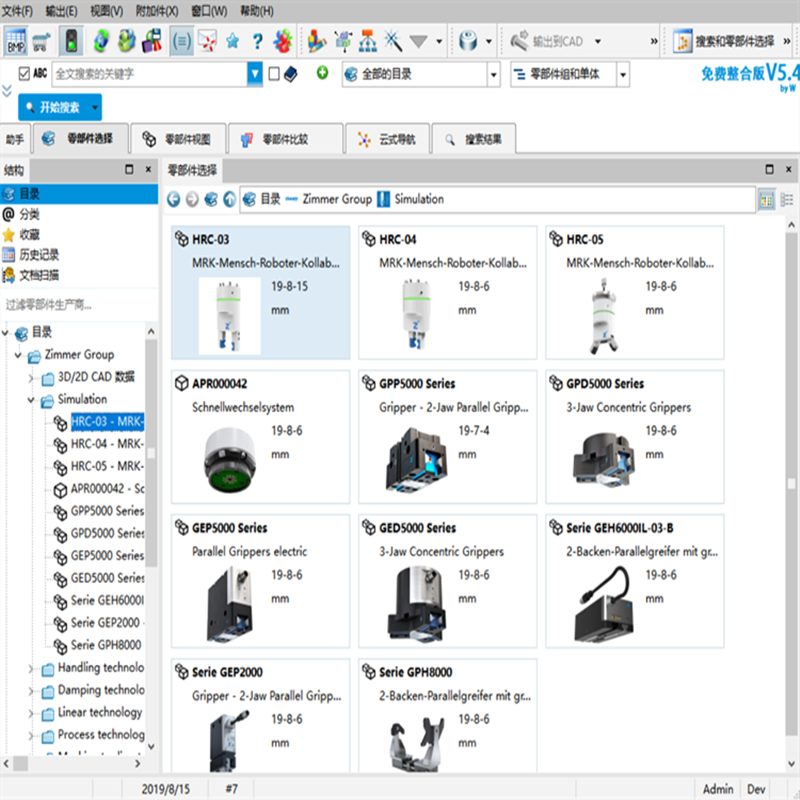This screenshot has height=800, width=800.
Task: Click the star favorites toolbar icon
Action: click(232, 42)
